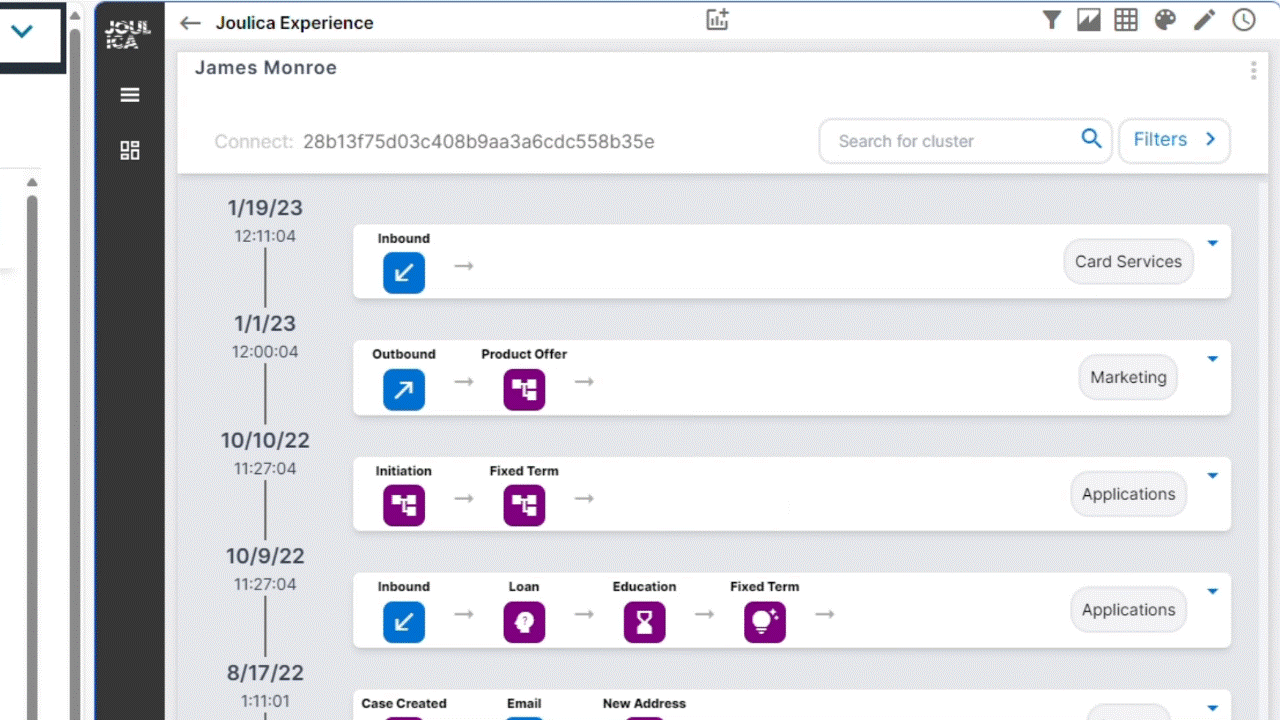1280x720 pixels.
Task: Click the back arrow beside Joulica Experience
Action: [x=190, y=23]
